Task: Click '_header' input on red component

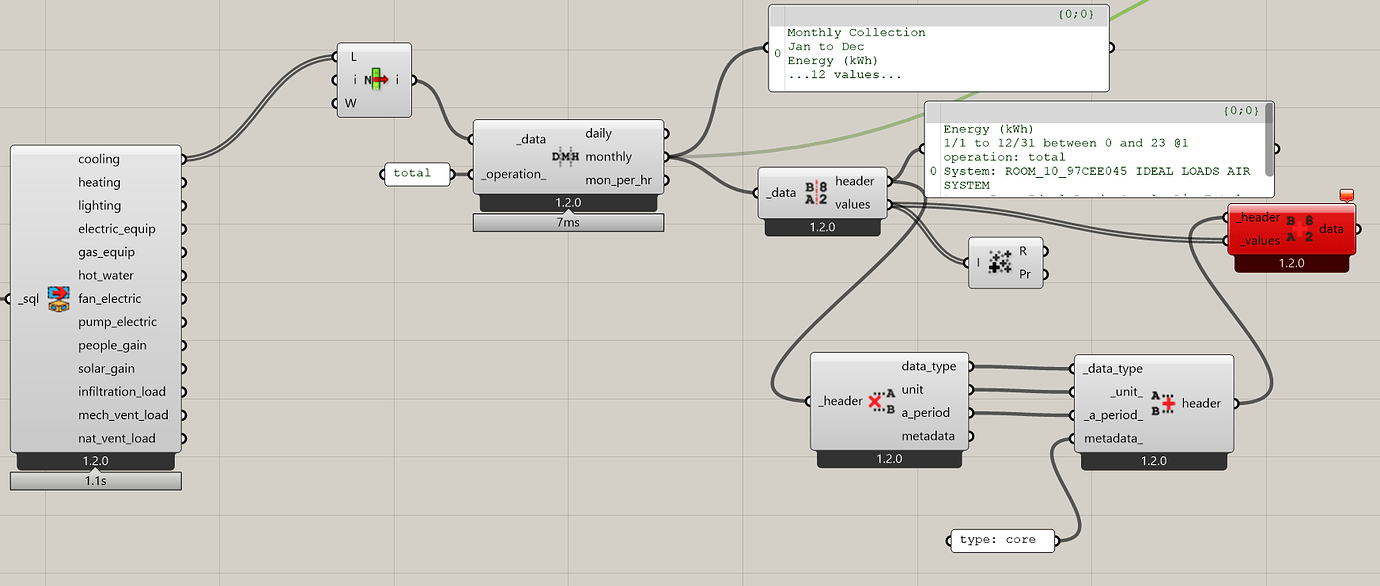Action: point(1257,217)
